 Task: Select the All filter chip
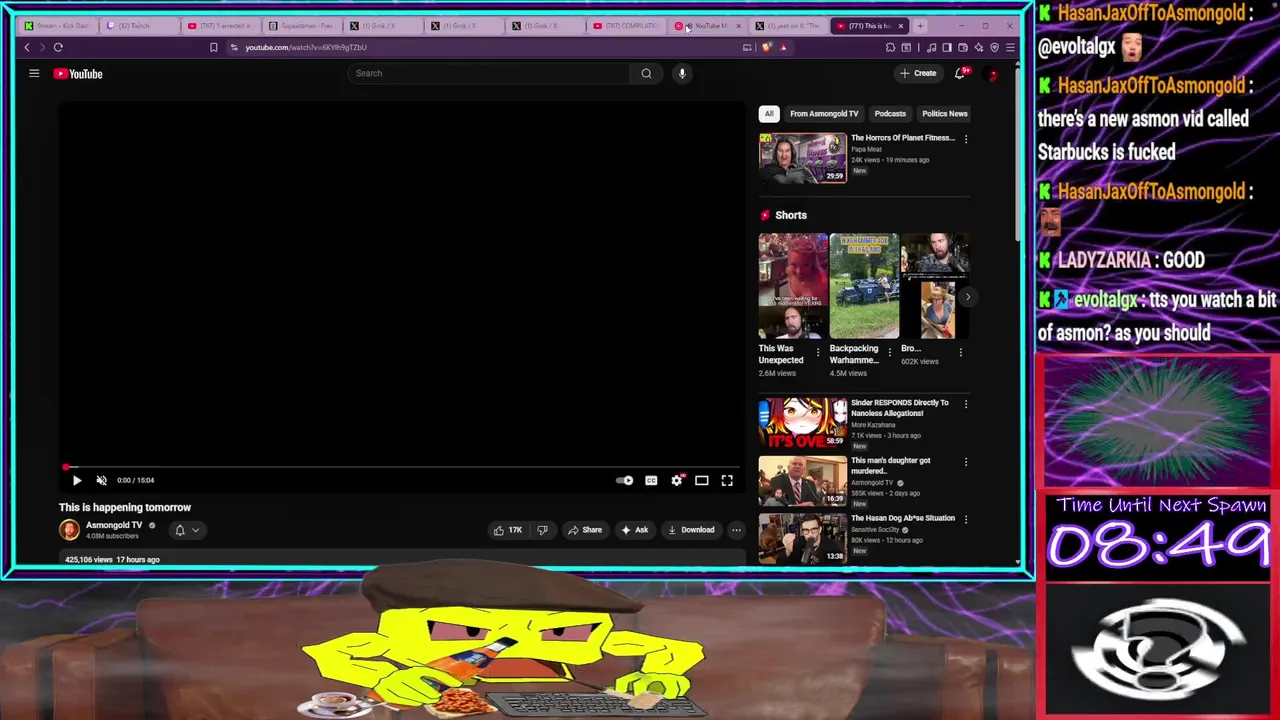[769, 114]
